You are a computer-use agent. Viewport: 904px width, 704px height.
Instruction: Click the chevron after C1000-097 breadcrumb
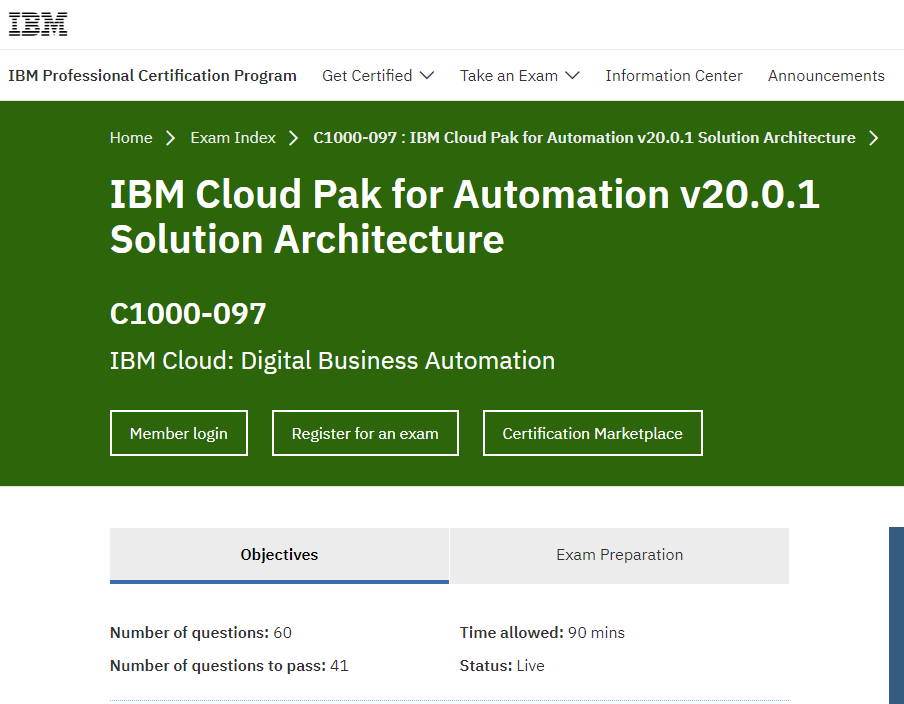tap(873, 138)
